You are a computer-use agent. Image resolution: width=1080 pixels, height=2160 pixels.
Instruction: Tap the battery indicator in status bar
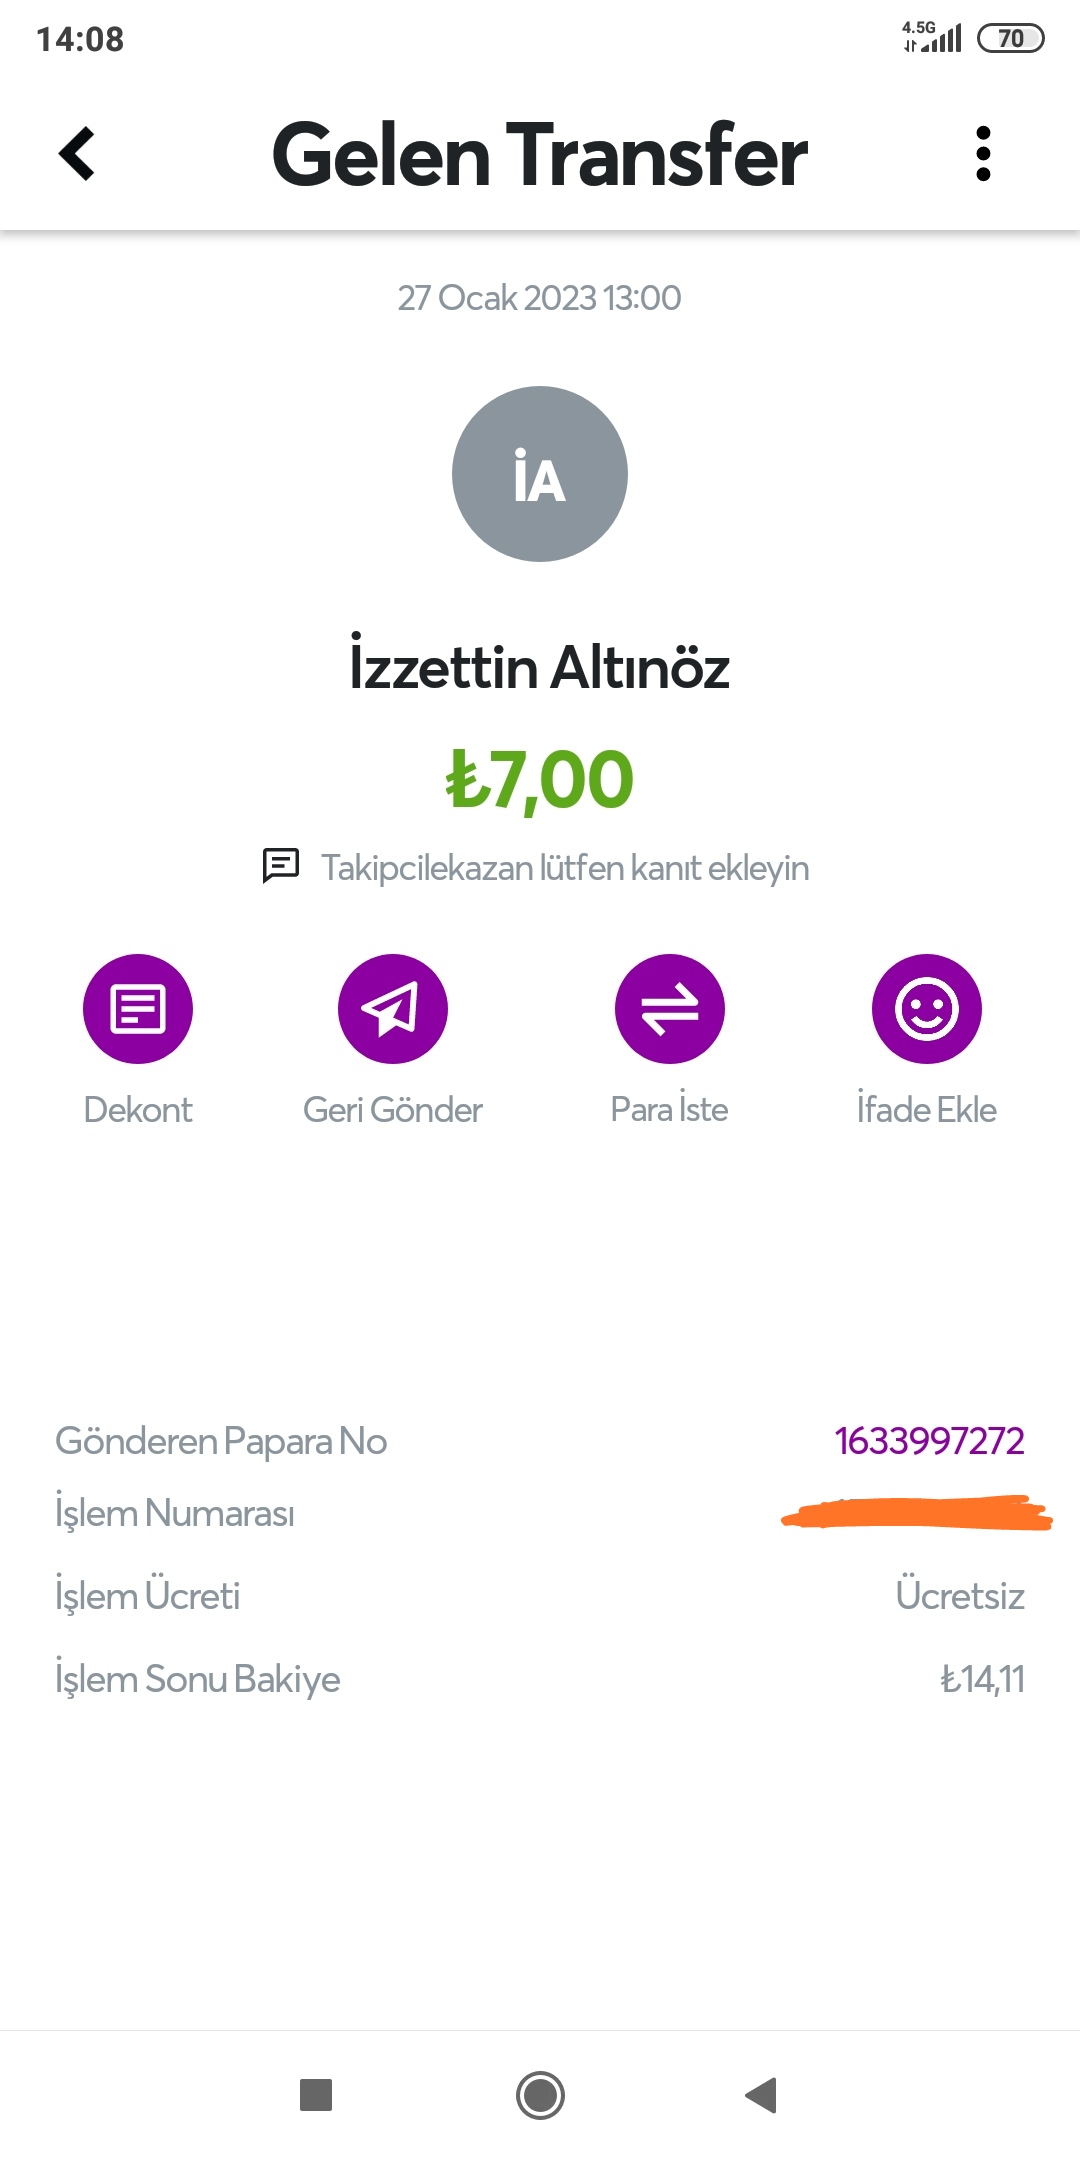coord(1010,39)
